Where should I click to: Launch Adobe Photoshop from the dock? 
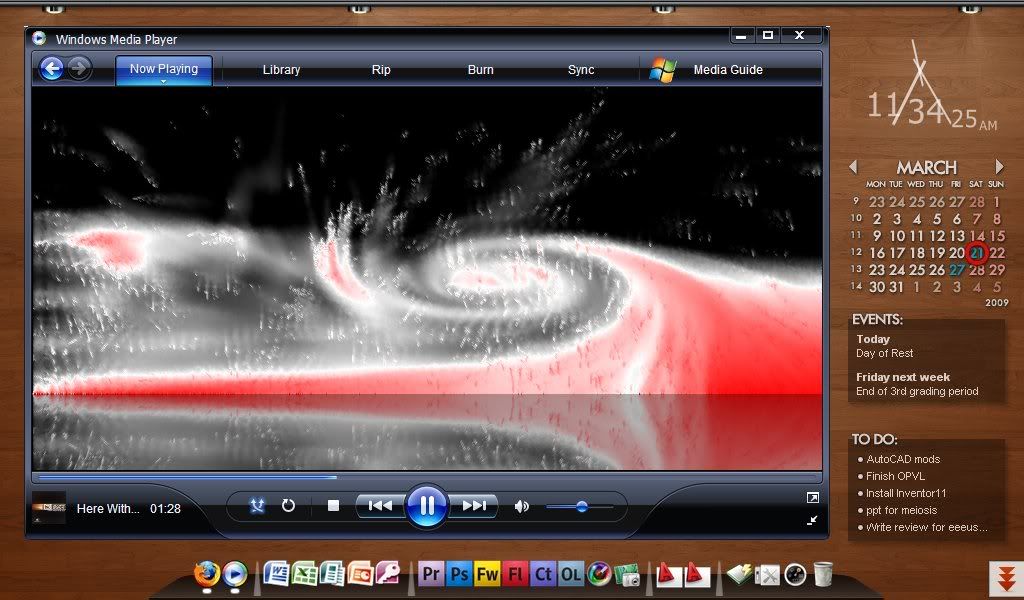tap(459, 574)
